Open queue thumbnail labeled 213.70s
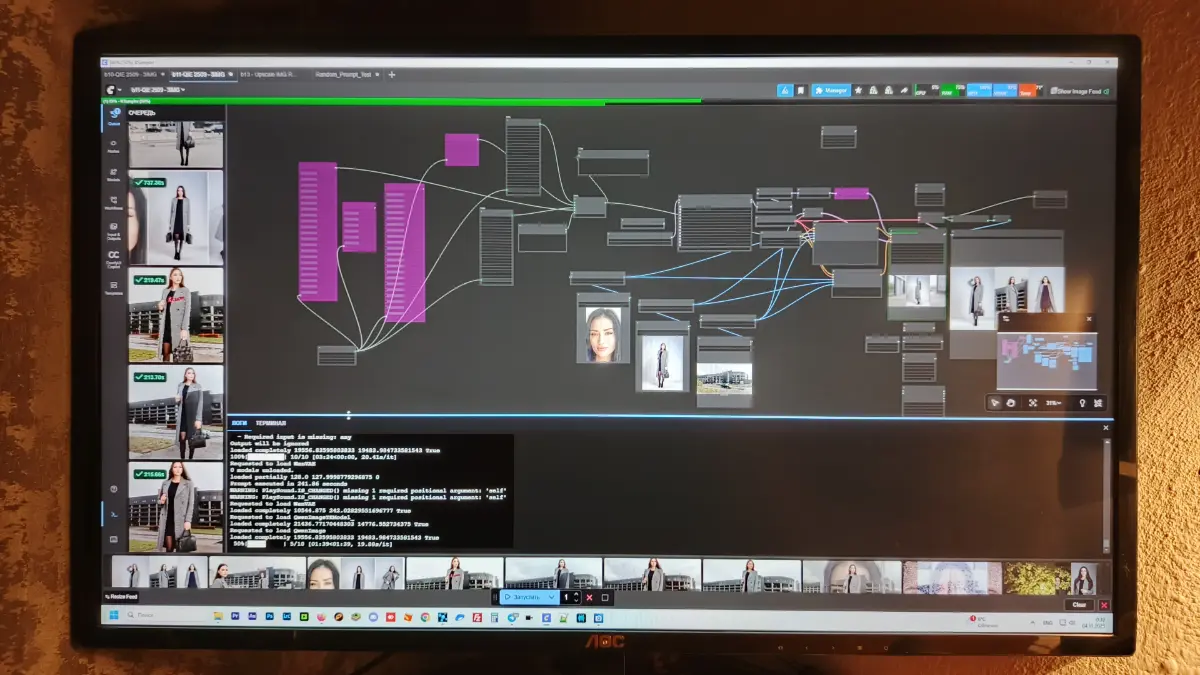Viewport: 1200px width, 675px height. 176,412
